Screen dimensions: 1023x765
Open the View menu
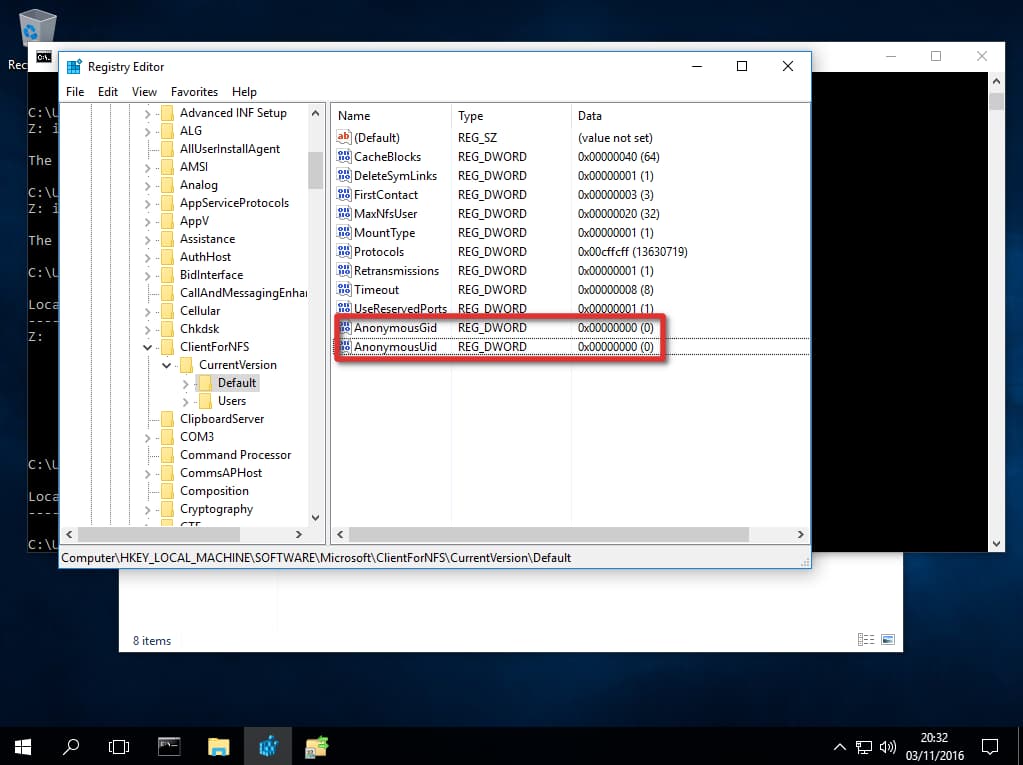pos(144,91)
